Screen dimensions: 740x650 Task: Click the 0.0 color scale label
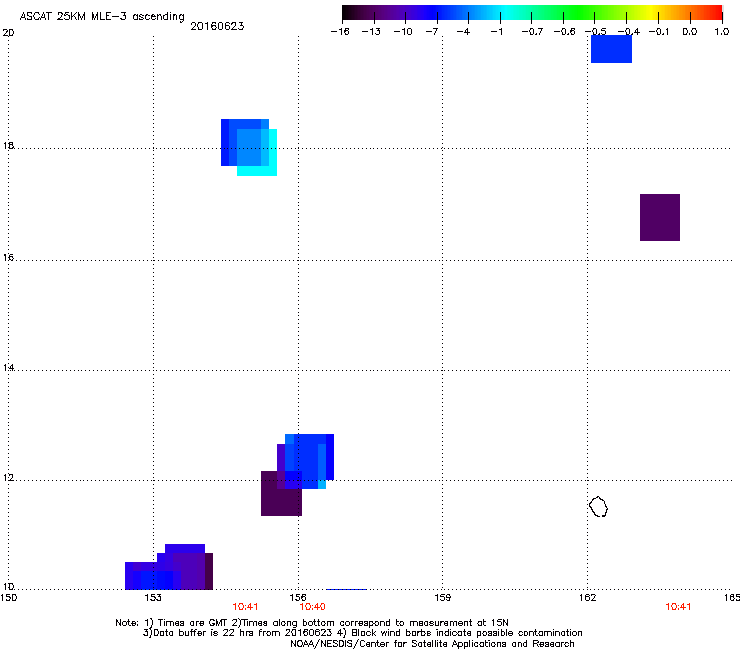click(690, 32)
